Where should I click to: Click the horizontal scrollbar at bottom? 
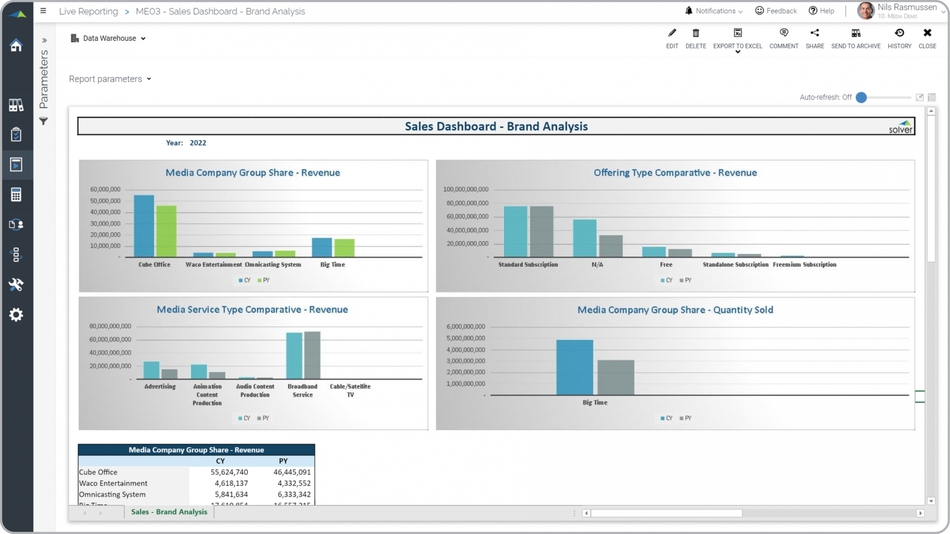(666, 513)
